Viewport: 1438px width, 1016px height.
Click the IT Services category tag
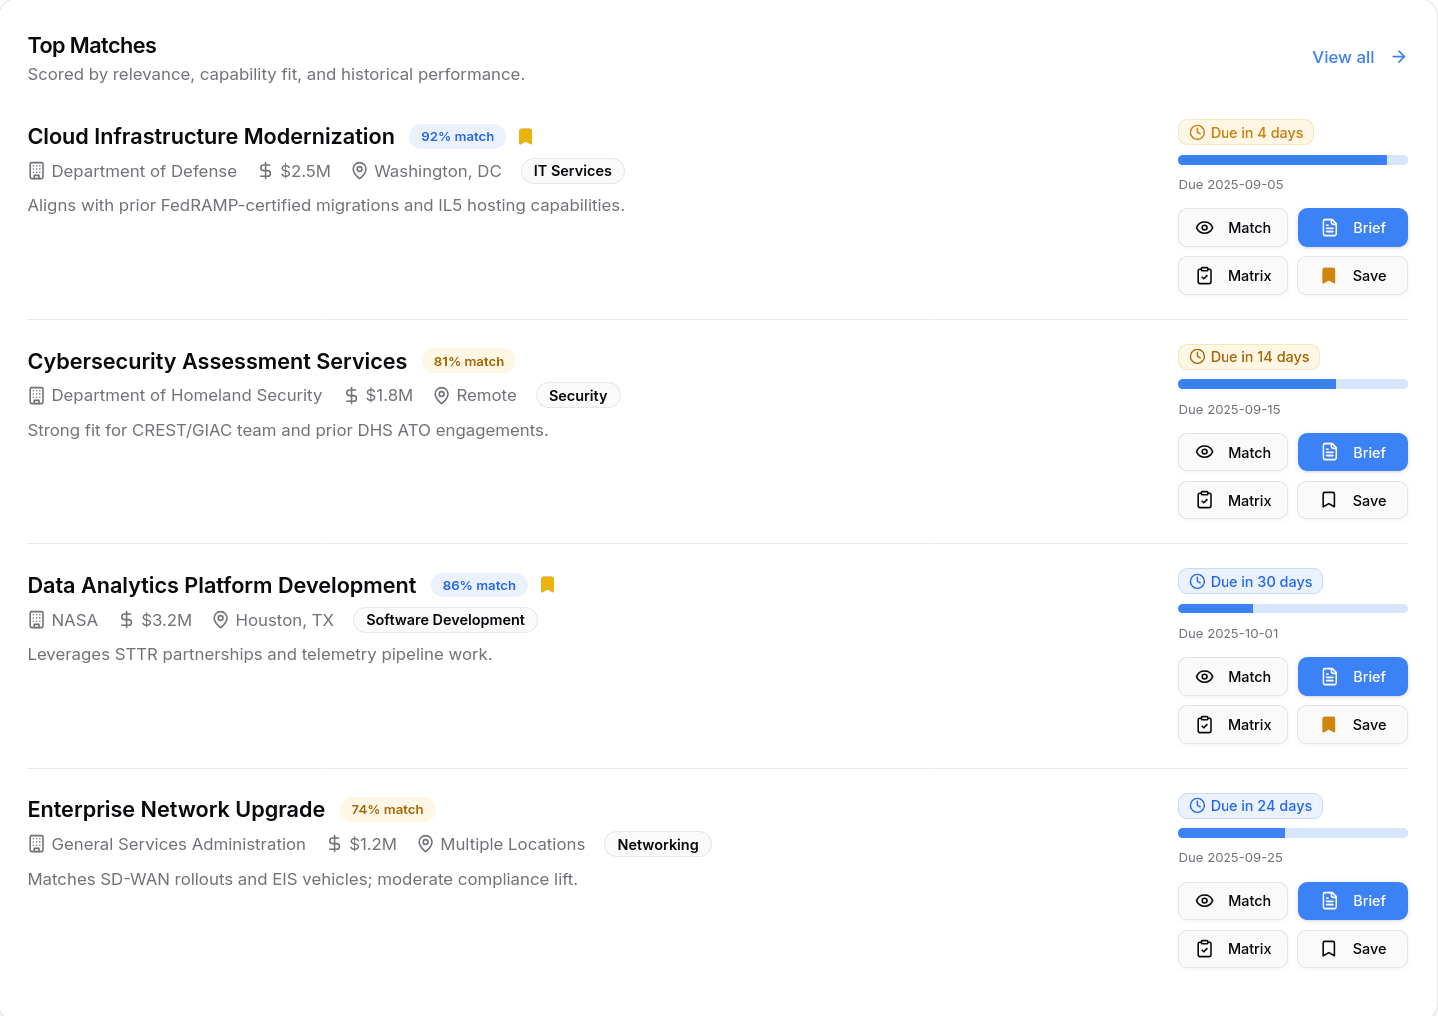point(572,171)
